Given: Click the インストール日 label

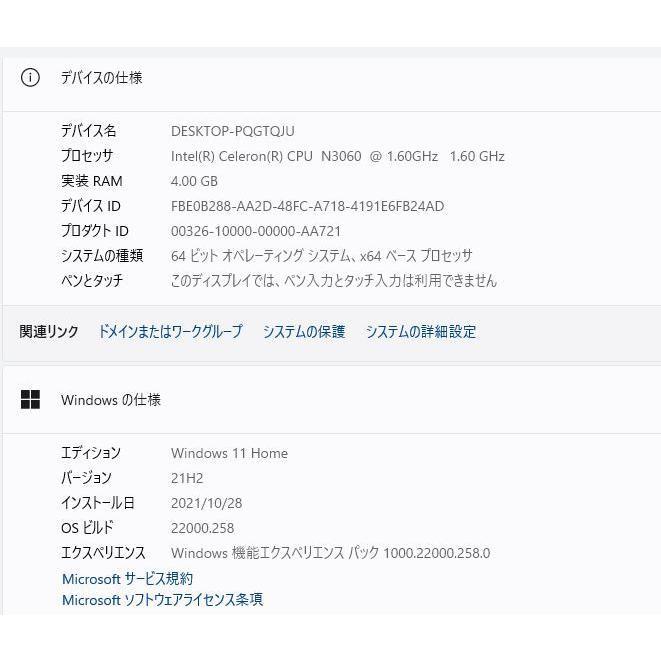Looking at the screenshot, I should [x=98, y=502].
